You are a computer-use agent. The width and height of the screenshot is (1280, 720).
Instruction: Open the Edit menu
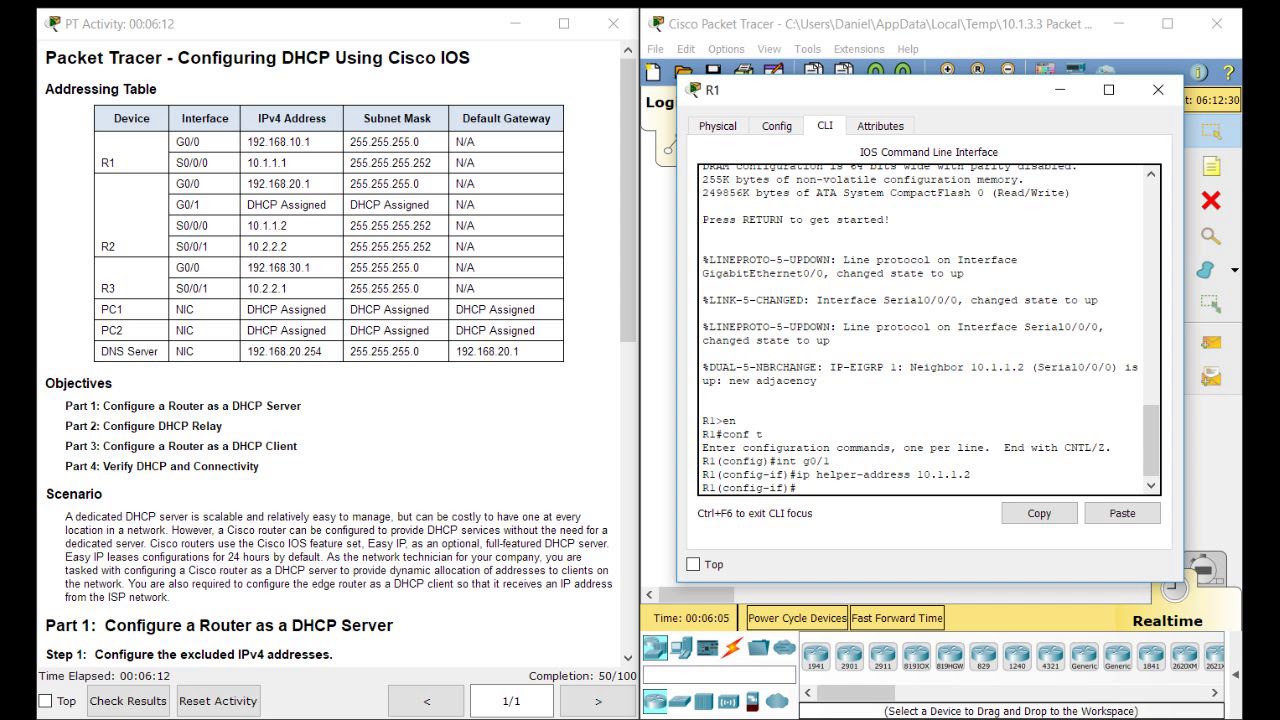686,49
